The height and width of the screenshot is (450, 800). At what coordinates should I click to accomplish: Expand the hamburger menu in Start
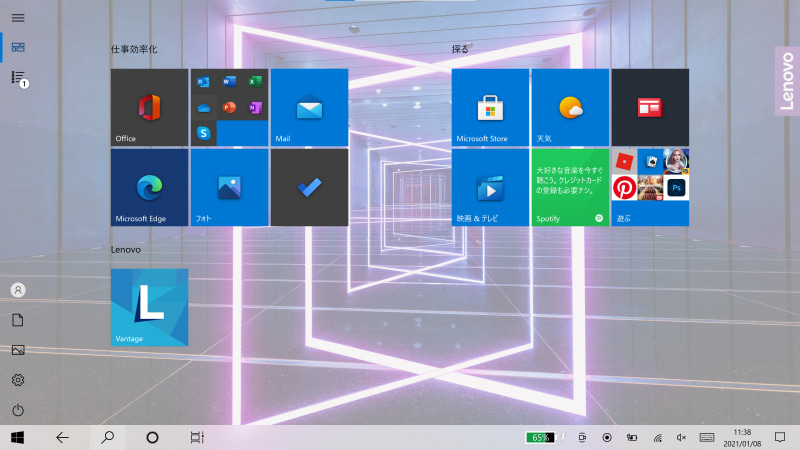18,18
